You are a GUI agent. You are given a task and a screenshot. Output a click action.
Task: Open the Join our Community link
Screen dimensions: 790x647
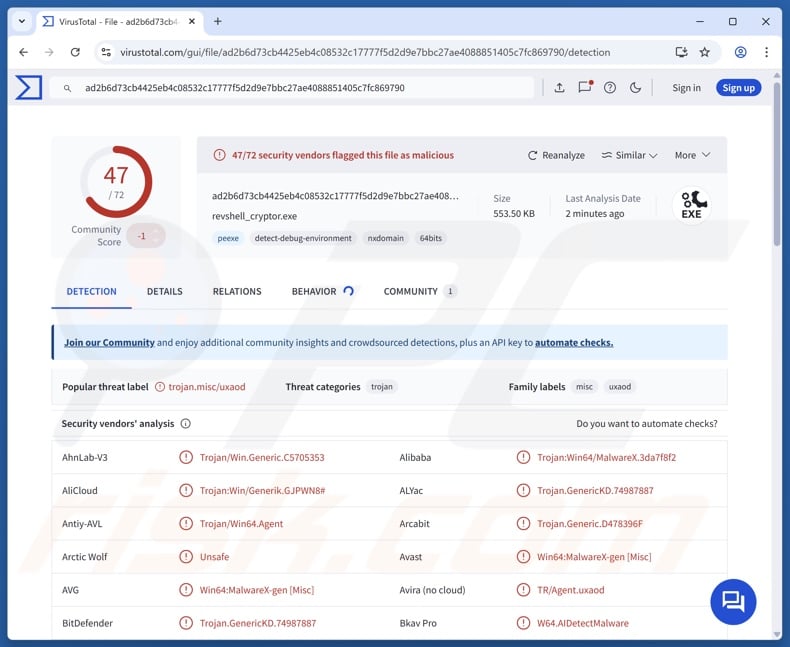(109, 343)
